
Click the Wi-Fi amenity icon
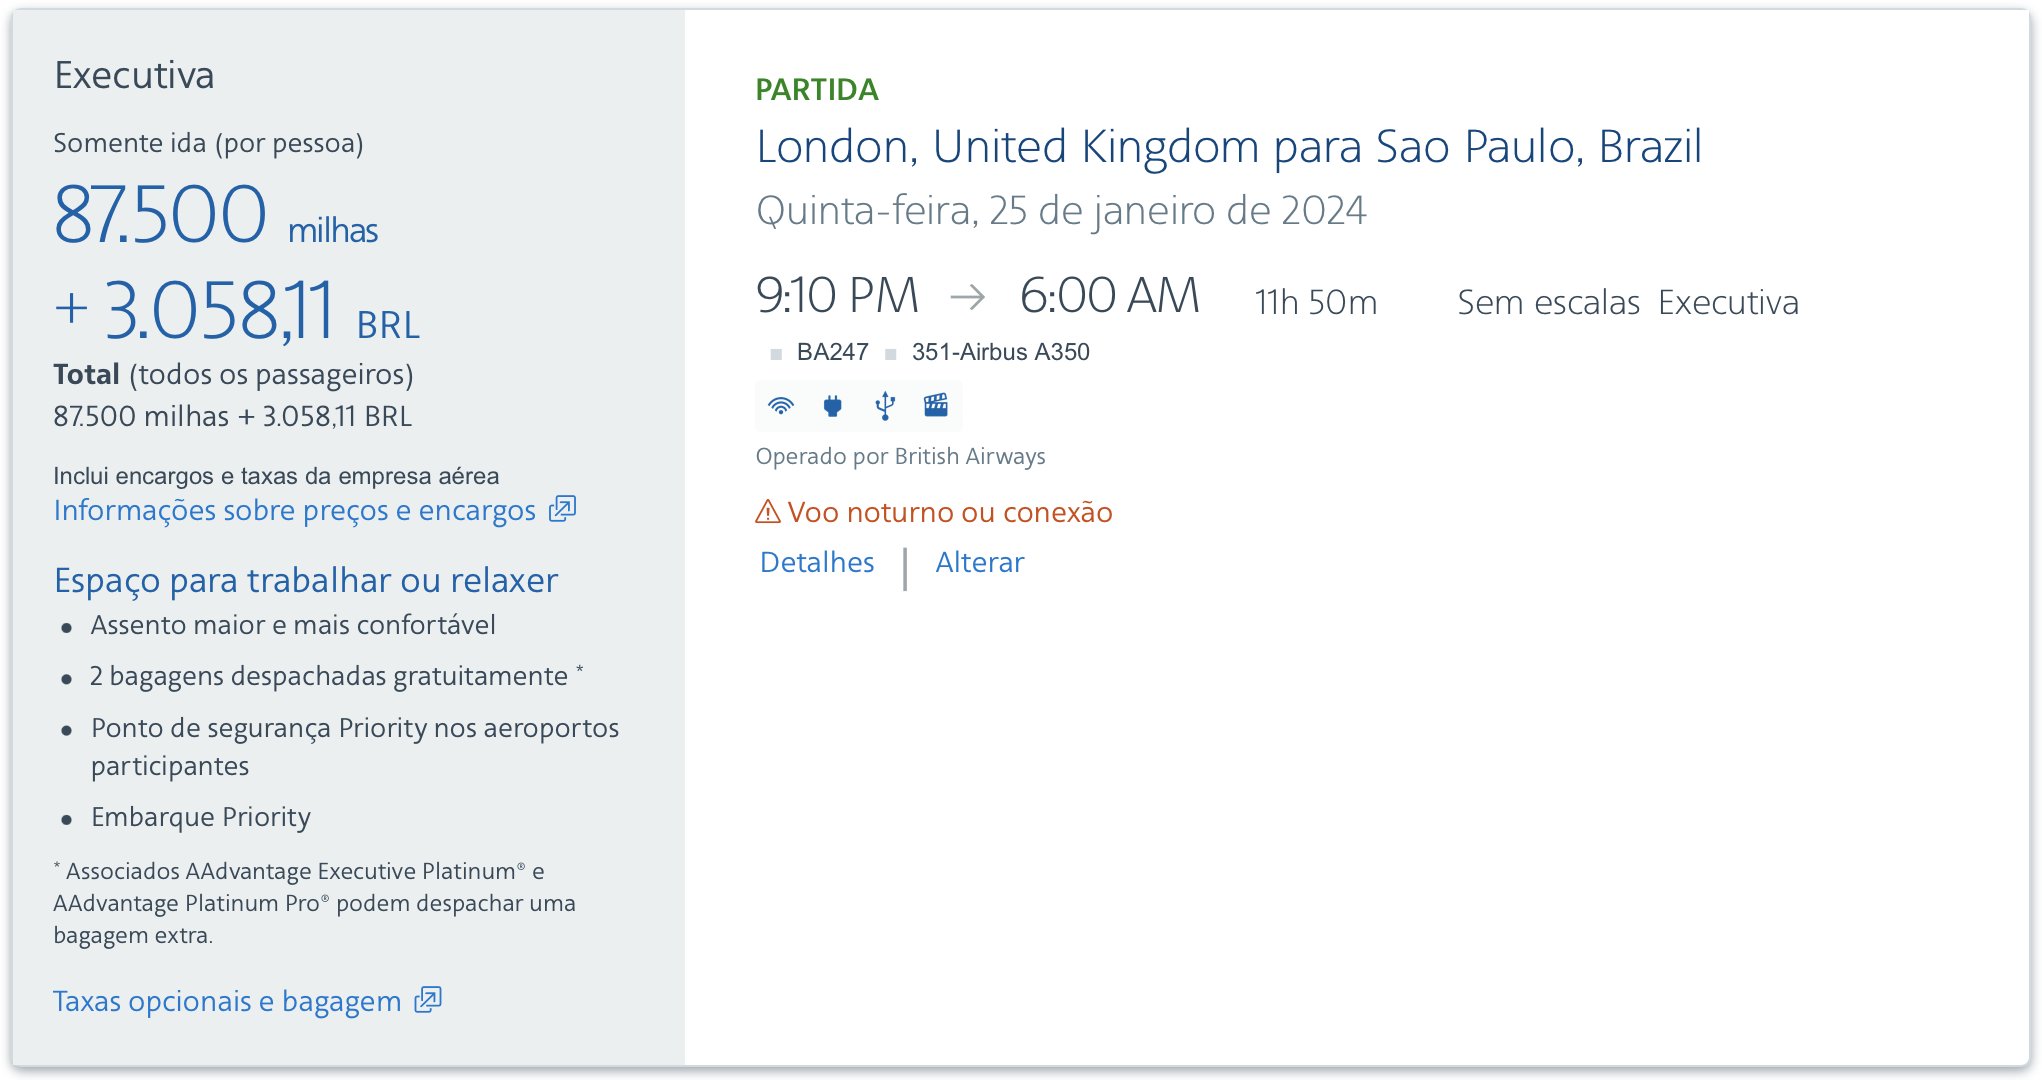pyautogui.click(x=781, y=406)
